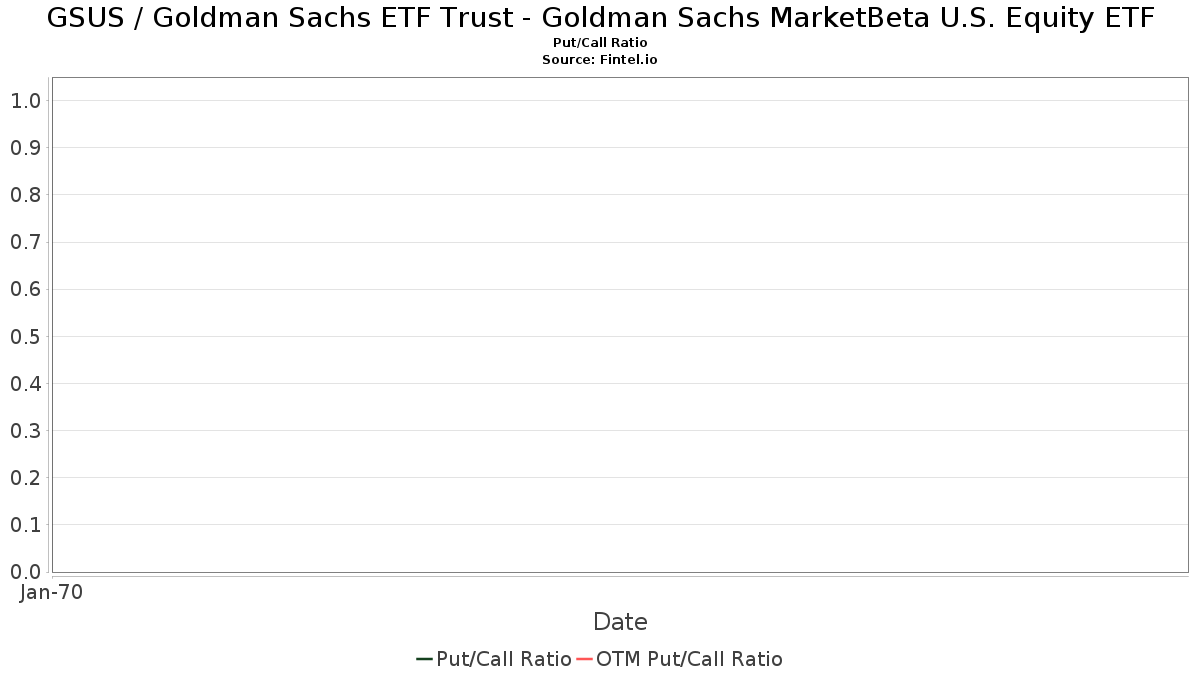Click the red OTM Put/Call Ratio legend line
This screenshot has height=675, width=1200.
click(x=585, y=659)
